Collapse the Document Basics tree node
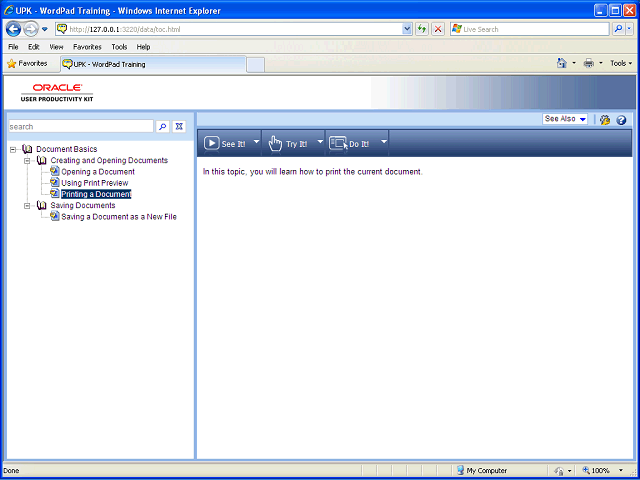Image resolution: width=640 pixels, height=480 pixels. pos(13,149)
